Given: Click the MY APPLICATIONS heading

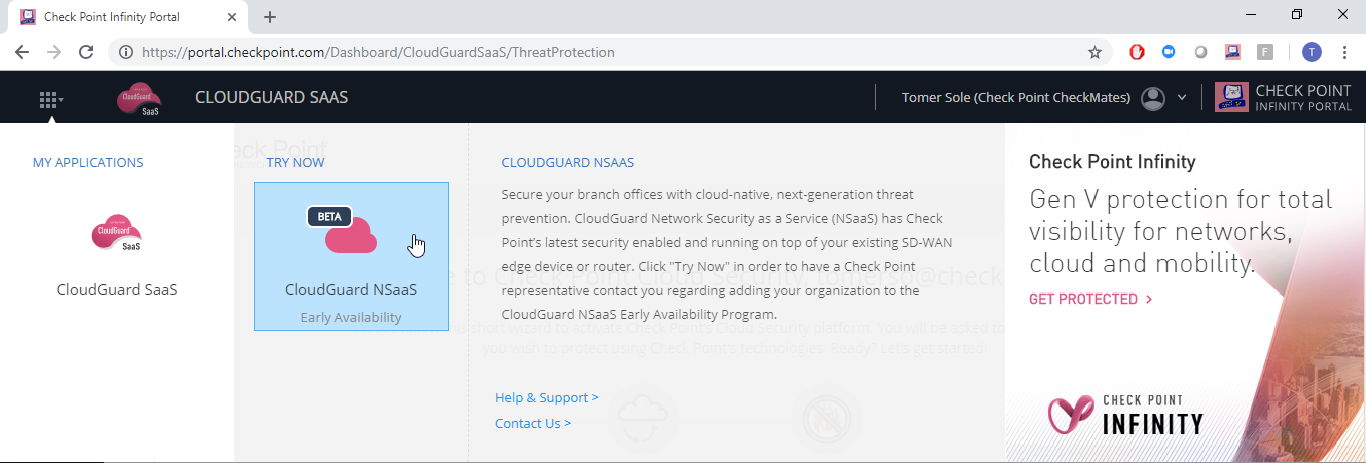Looking at the screenshot, I should [88, 162].
